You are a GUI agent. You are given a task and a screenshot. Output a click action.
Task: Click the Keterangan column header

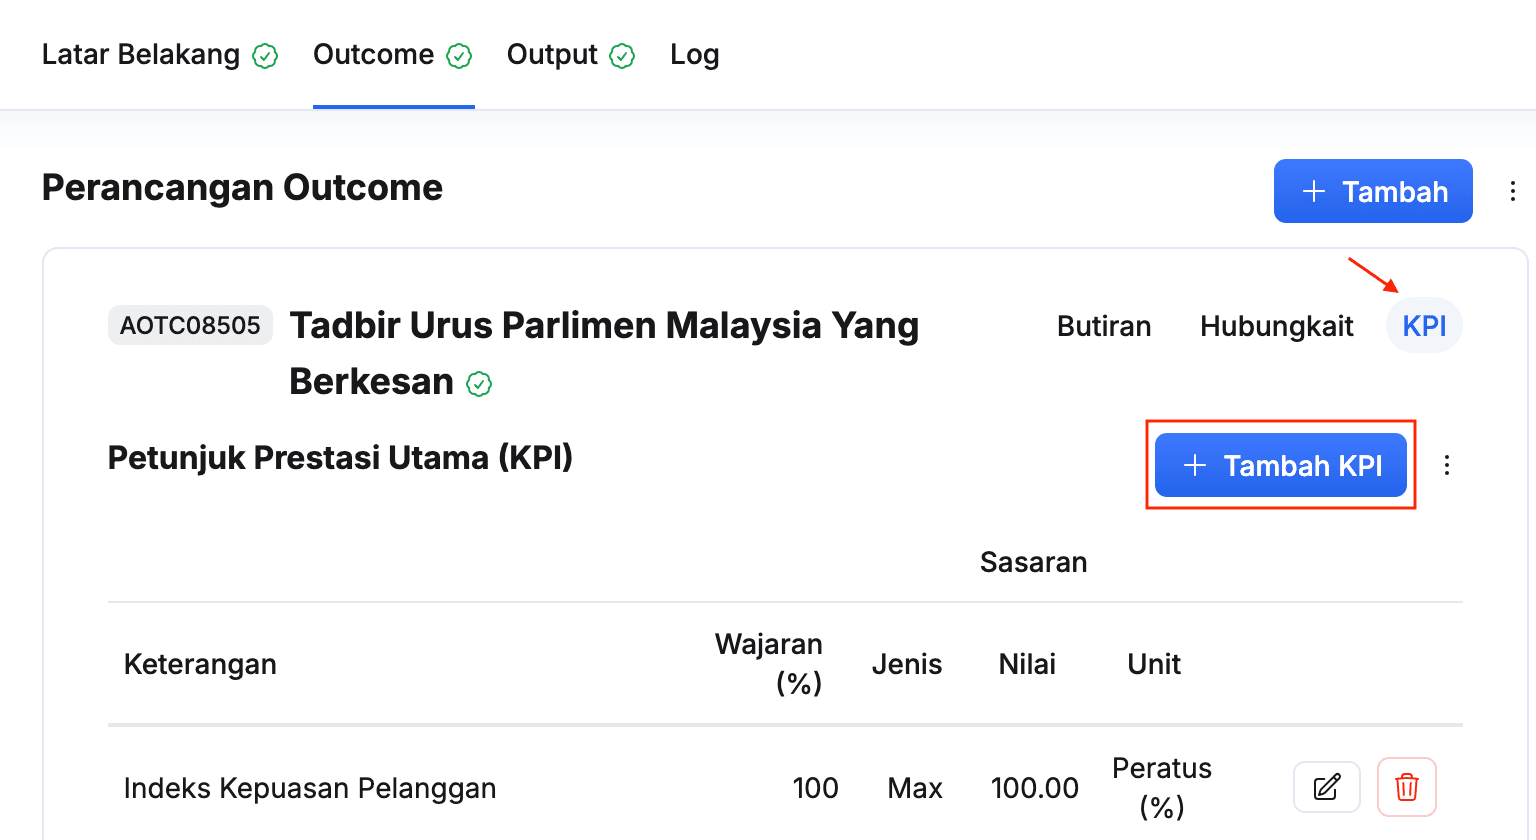click(200, 664)
